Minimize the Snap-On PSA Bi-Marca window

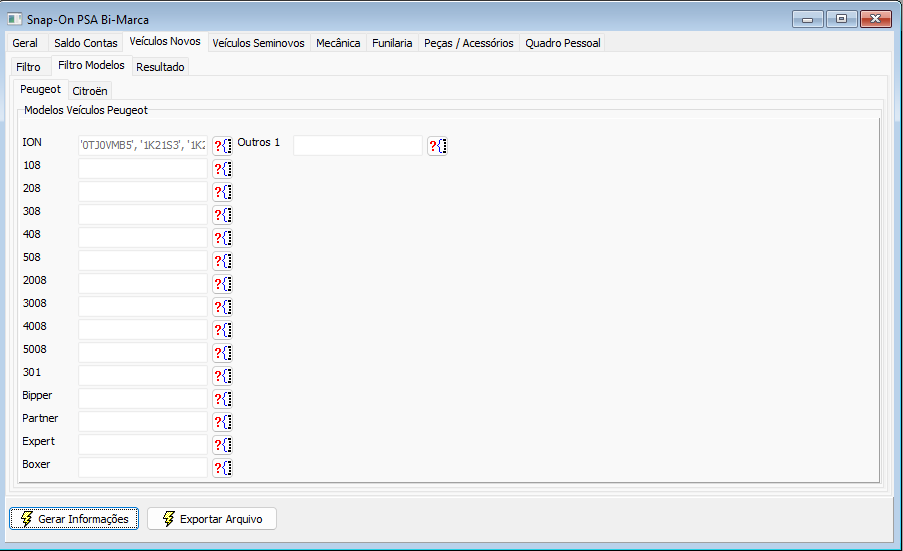[x=807, y=19]
